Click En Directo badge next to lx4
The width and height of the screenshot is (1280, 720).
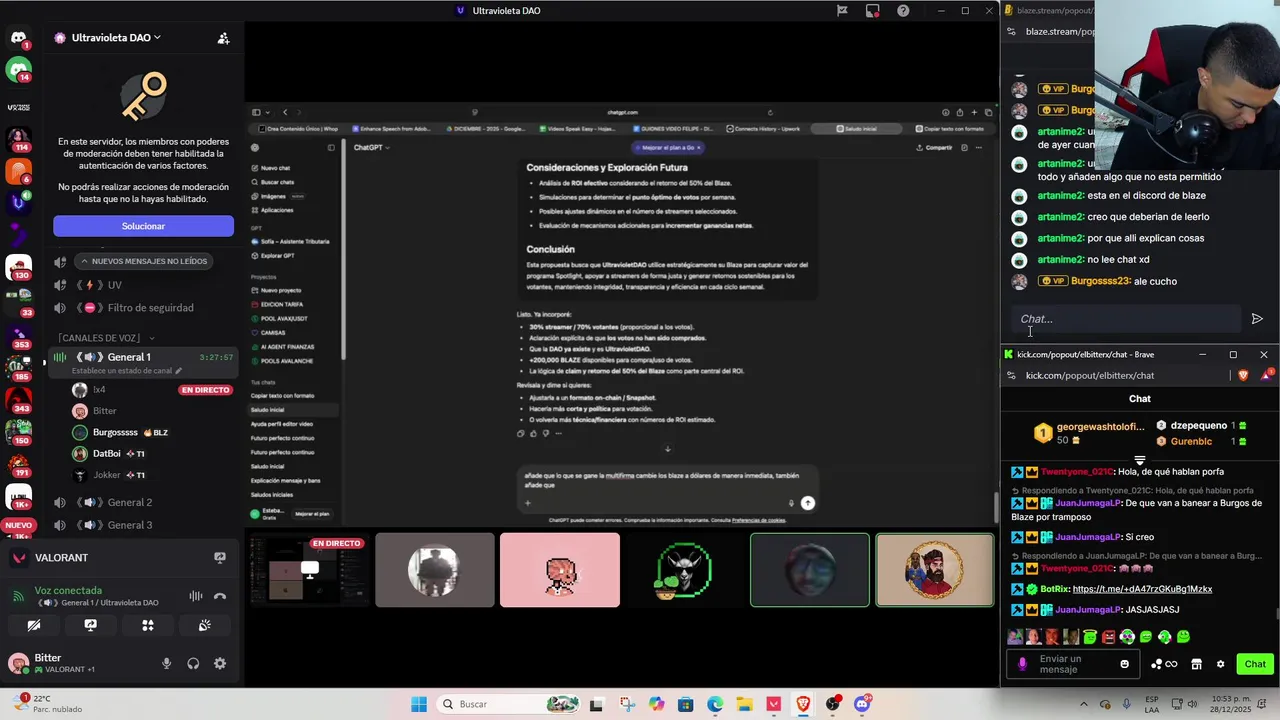(x=205, y=390)
